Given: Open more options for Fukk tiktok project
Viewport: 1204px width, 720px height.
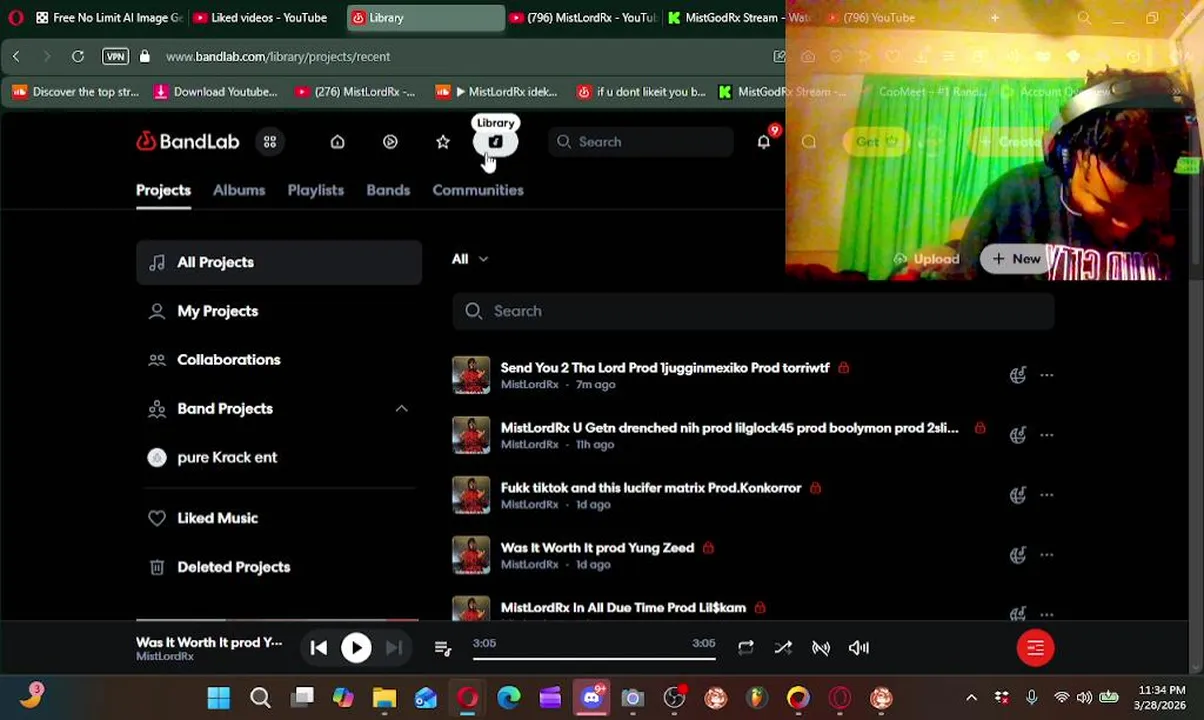Looking at the screenshot, I should (1046, 495).
